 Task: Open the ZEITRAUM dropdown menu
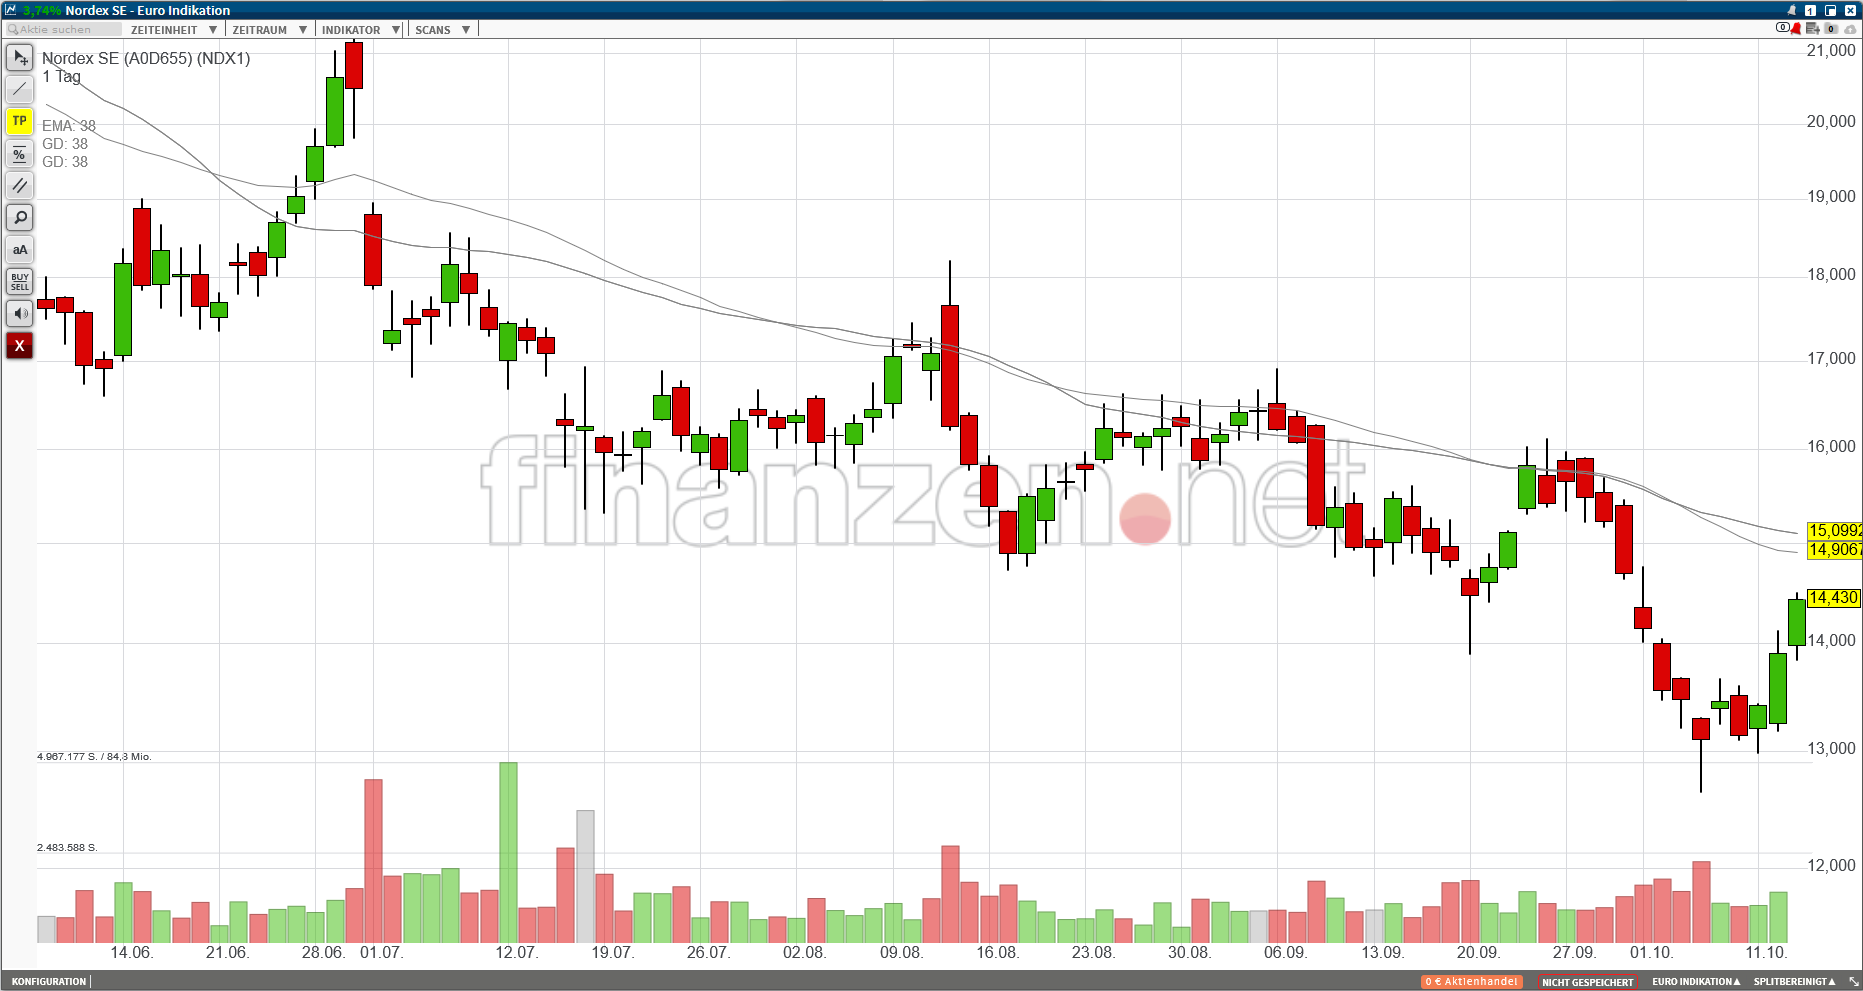tap(269, 30)
